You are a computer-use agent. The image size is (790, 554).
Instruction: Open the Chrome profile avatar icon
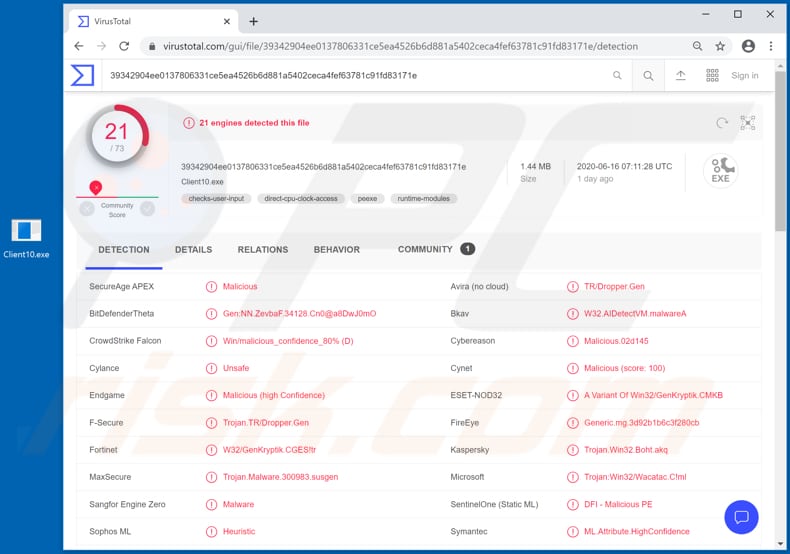tap(748, 46)
